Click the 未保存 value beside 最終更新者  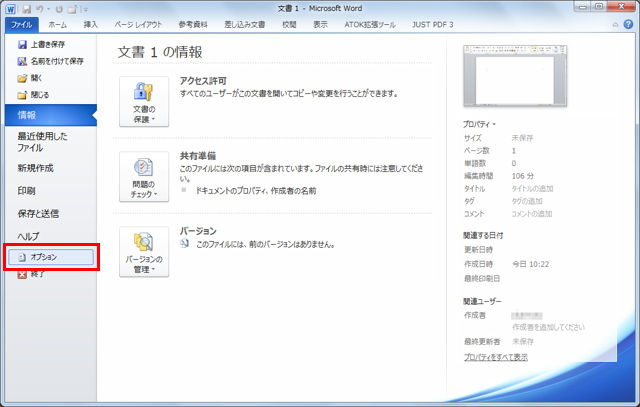pos(523,341)
